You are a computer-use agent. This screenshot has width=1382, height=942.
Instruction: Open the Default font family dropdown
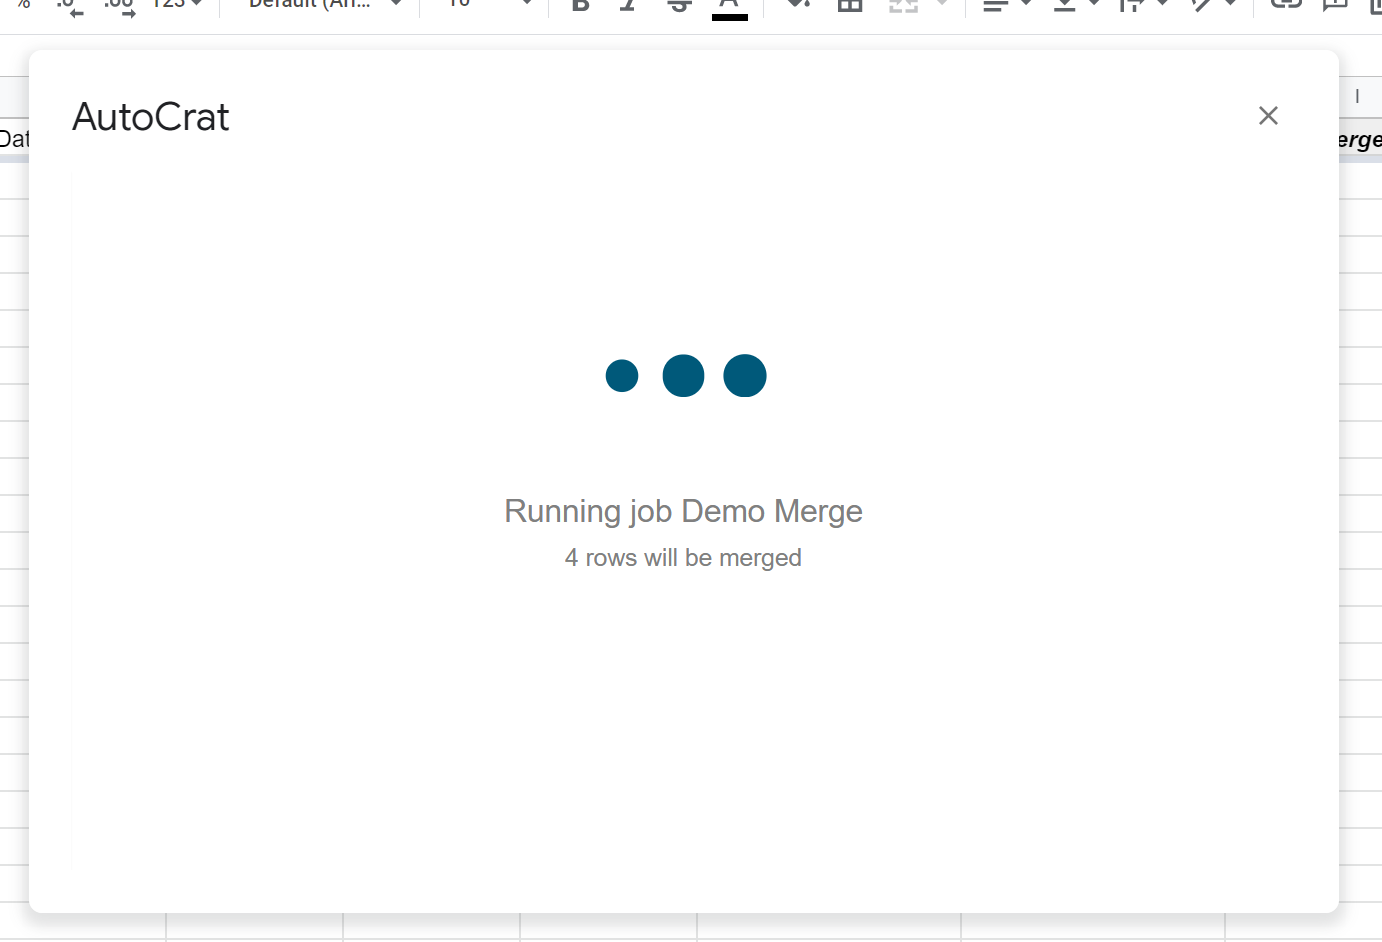325,5
